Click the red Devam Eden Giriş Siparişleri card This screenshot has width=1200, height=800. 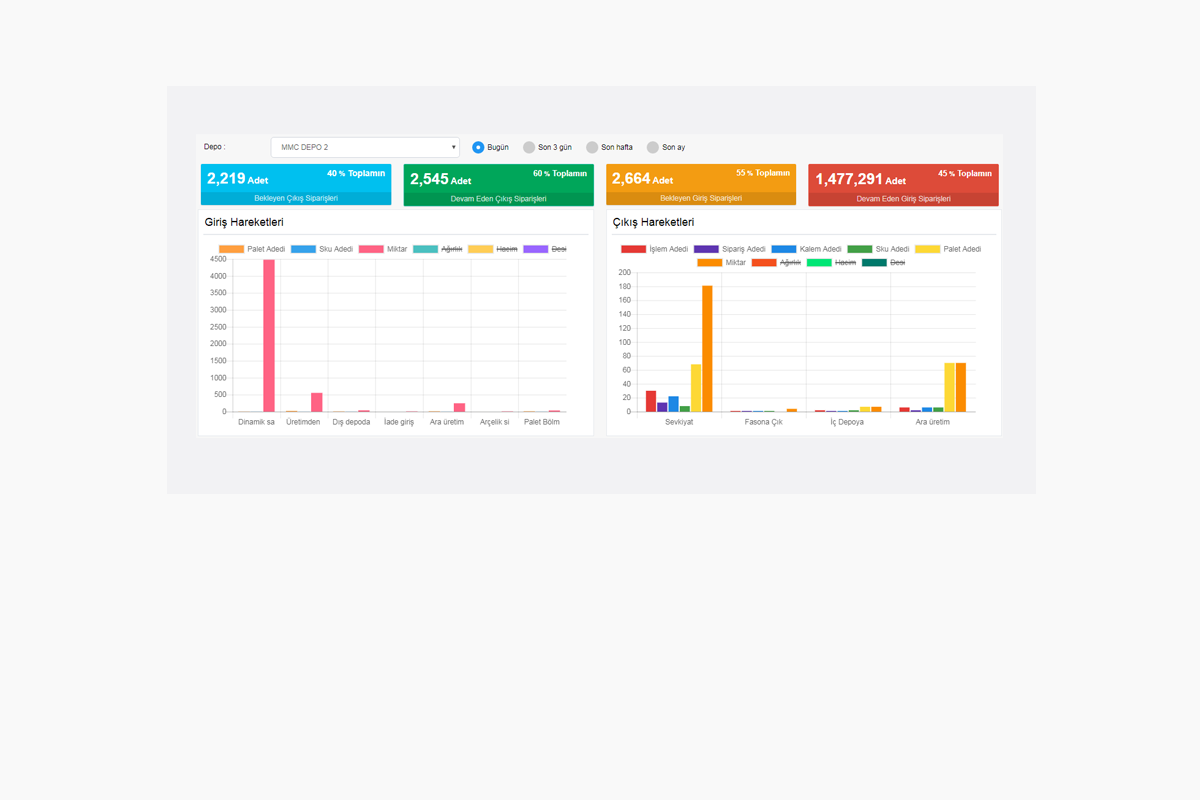(903, 185)
